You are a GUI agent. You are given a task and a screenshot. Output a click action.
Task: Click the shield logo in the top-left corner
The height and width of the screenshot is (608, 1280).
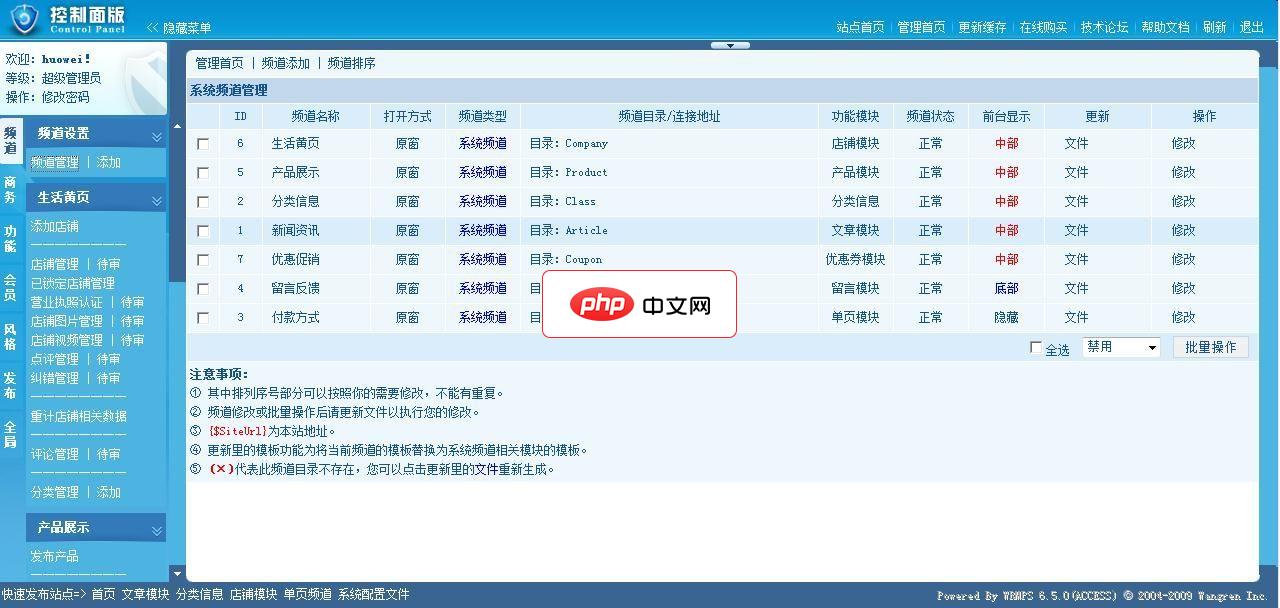point(22,18)
